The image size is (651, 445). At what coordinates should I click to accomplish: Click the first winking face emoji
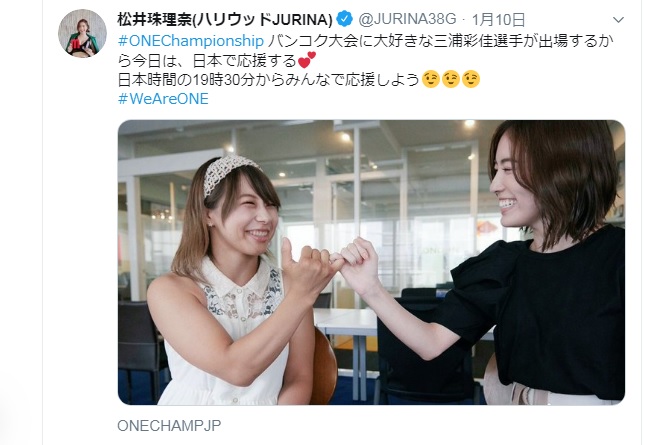coord(431,79)
